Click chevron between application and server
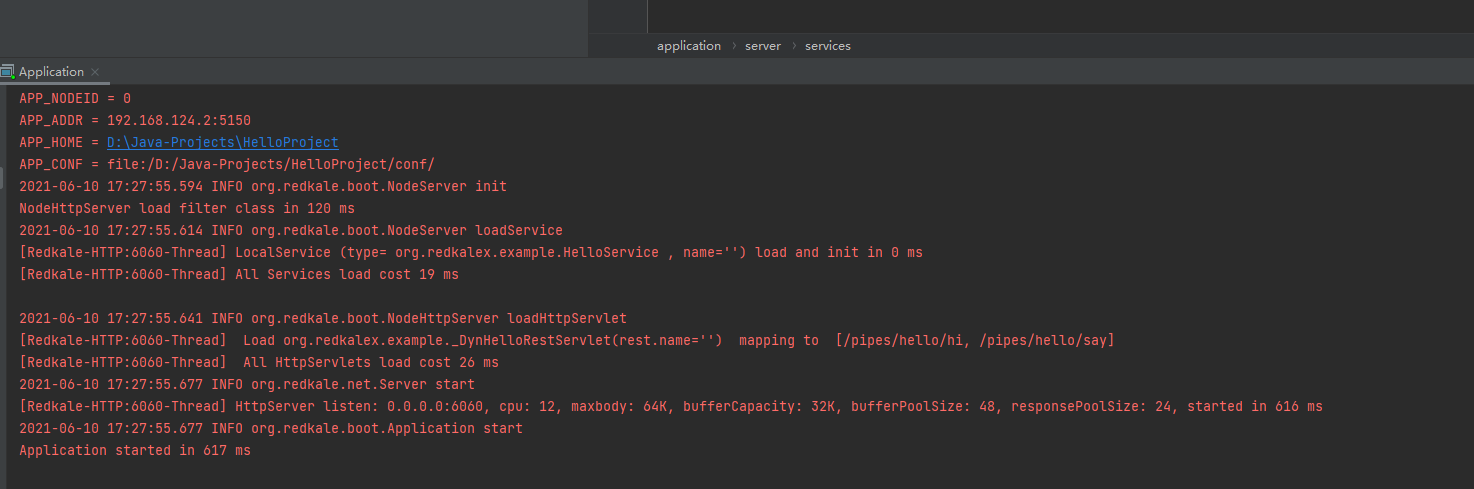 [x=733, y=46]
